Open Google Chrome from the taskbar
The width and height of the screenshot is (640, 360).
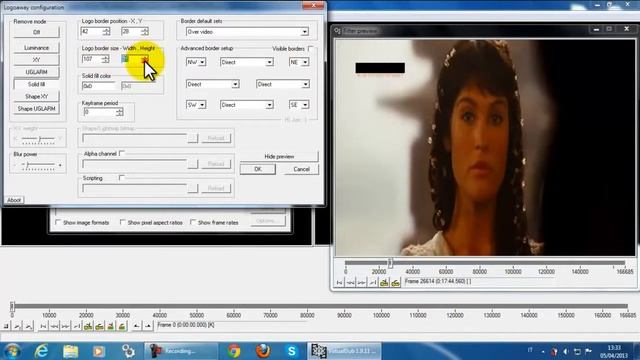(x=234, y=351)
